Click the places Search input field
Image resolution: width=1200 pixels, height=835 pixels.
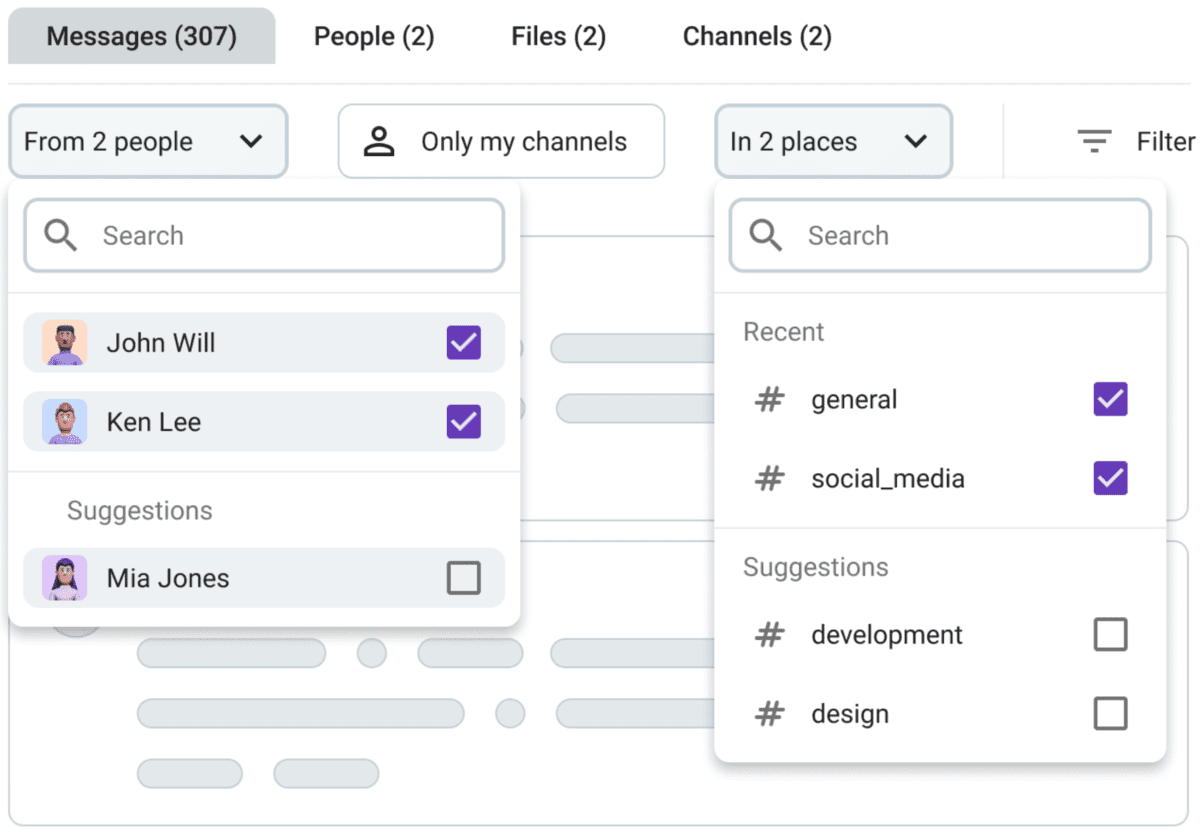pyautogui.click(x=960, y=236)
